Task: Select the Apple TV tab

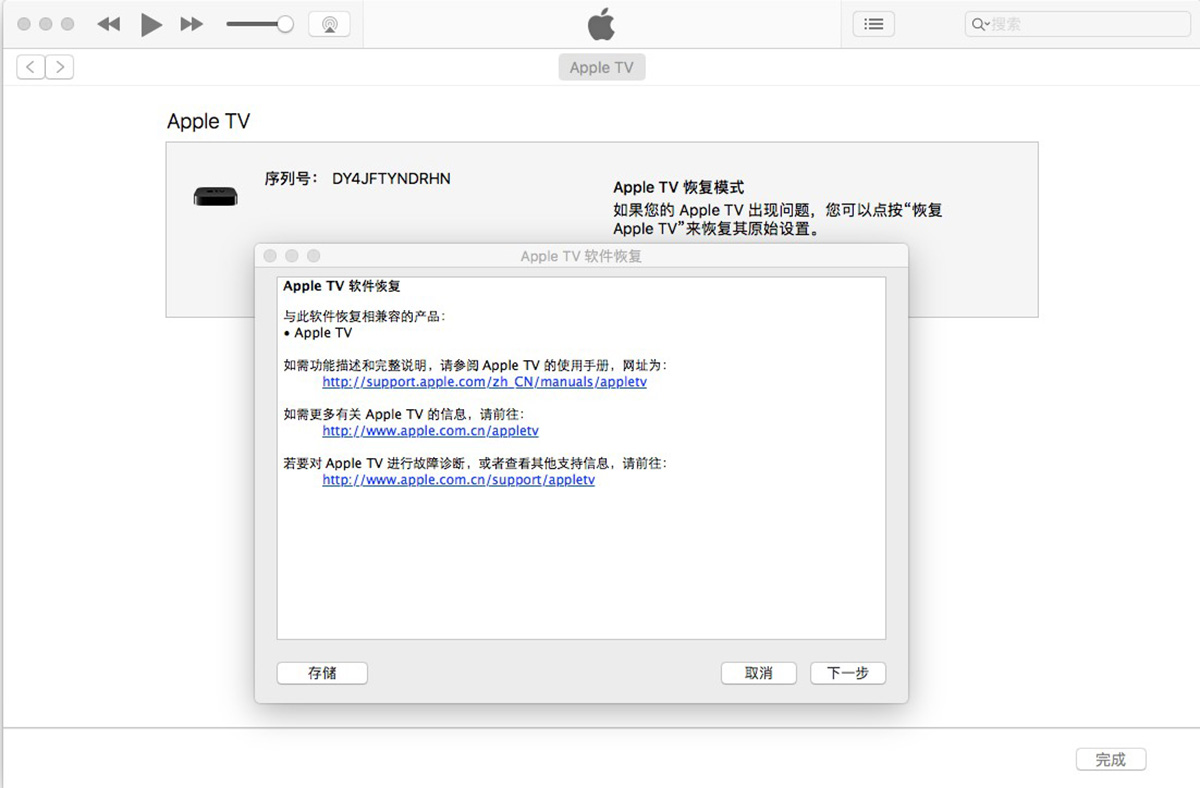Action: click(601, 67)
